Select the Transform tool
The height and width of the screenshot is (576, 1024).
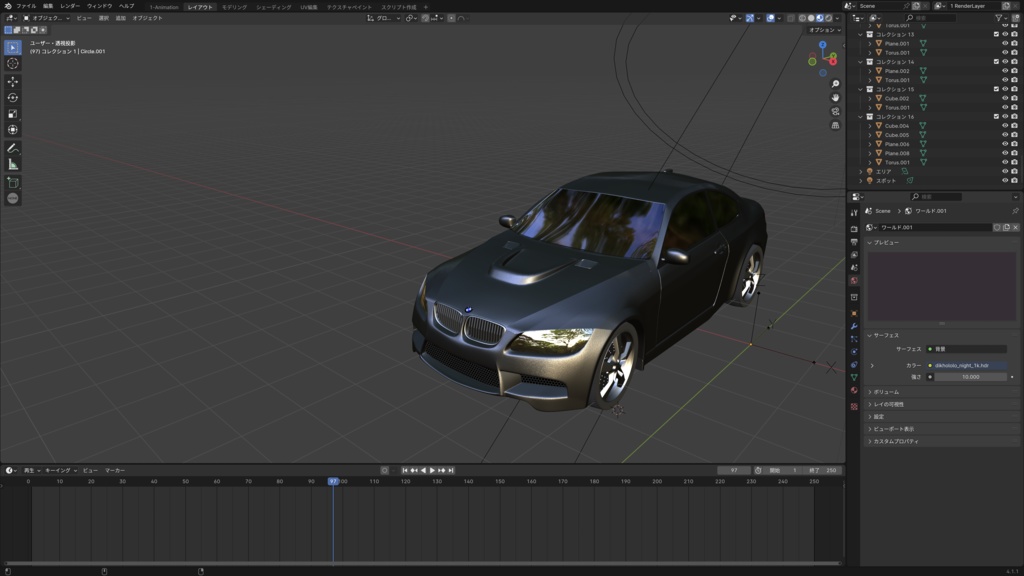[x=12, y=129]
